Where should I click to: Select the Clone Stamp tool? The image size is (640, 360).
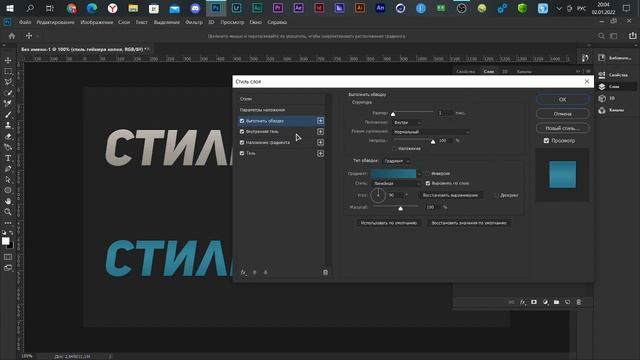tap(8, 125)
